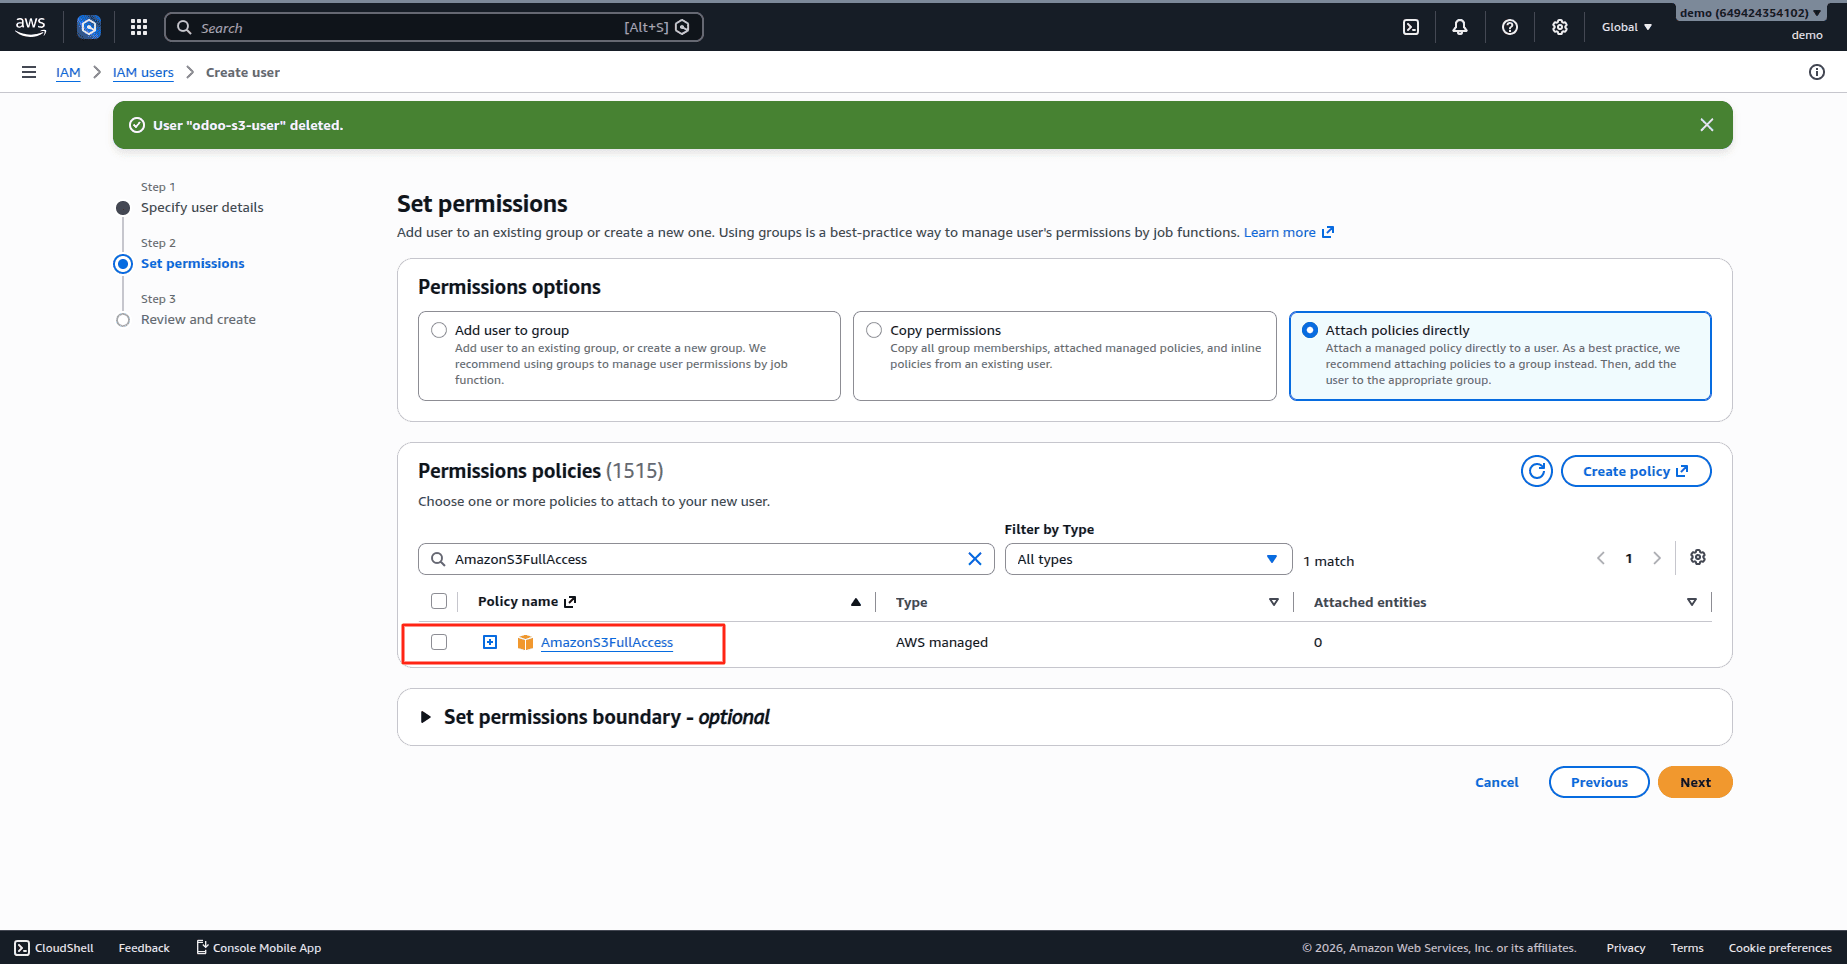Go to previous page of policies
Screen dimensions: 1847x964
point(1601,558)
